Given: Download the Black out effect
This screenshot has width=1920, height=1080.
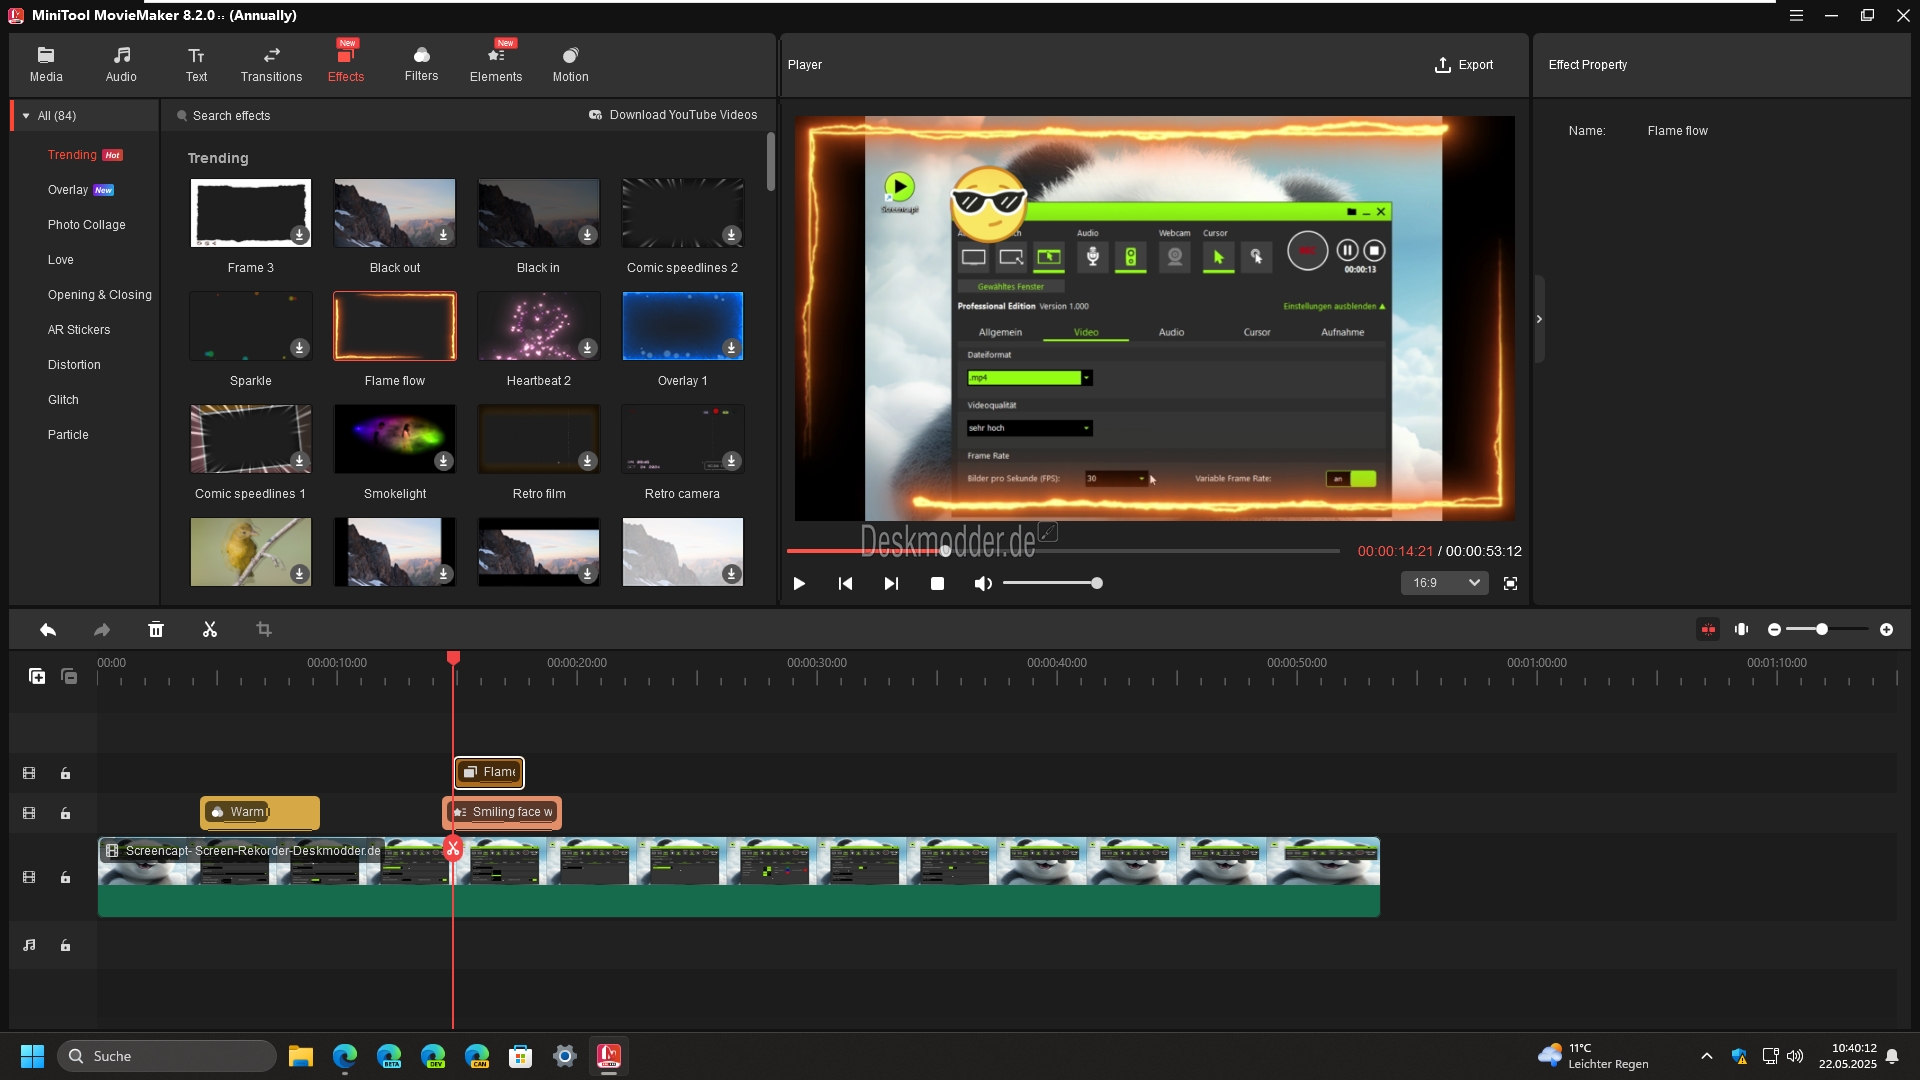Looking at the screenshot, I should tap(443, 235).
